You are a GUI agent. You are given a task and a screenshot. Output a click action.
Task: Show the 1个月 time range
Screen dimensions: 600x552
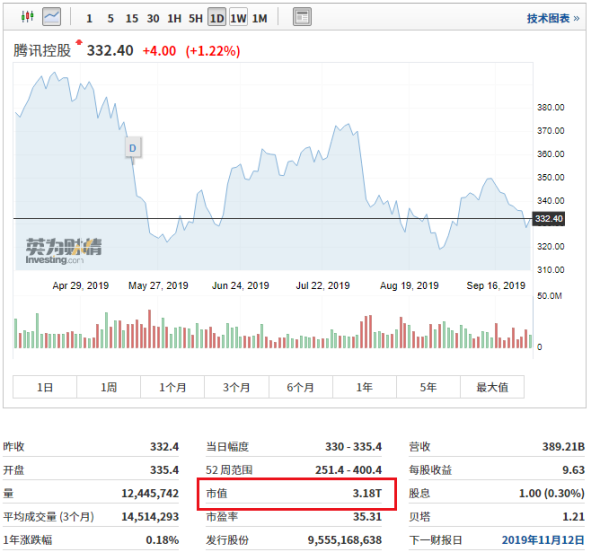tap(173, 387)
